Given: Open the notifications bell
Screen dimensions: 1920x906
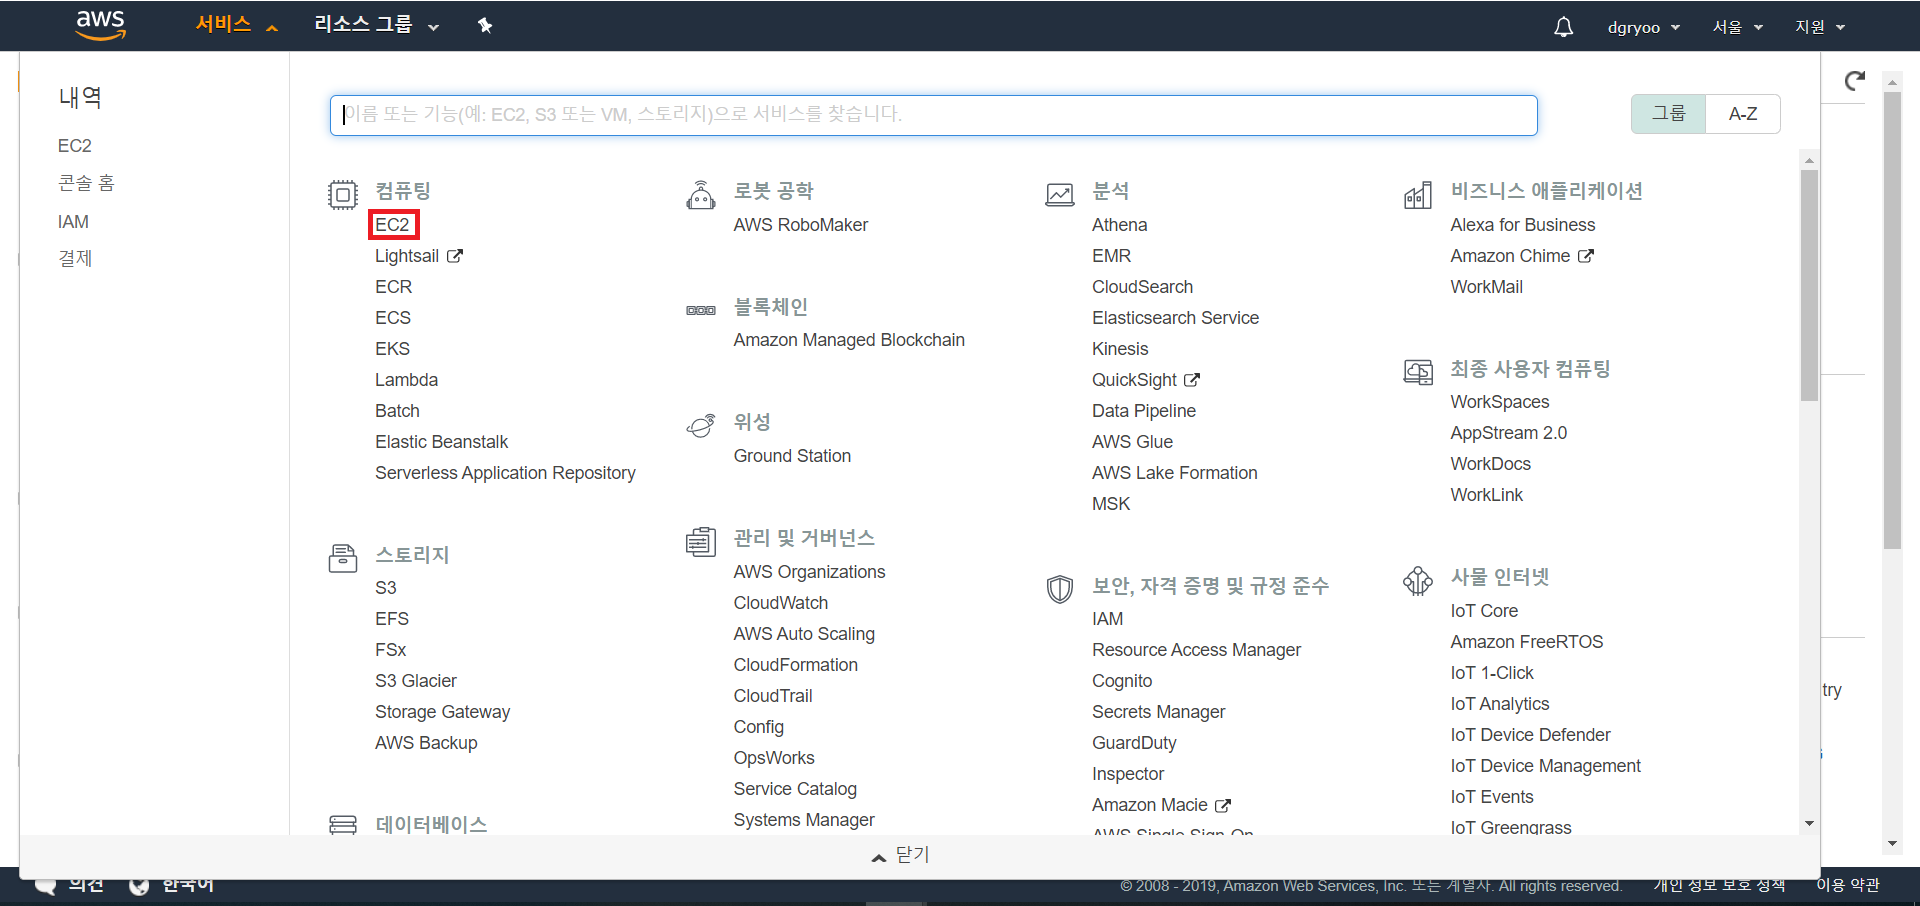Looking at the screenshot, I should click(1563, 27).
